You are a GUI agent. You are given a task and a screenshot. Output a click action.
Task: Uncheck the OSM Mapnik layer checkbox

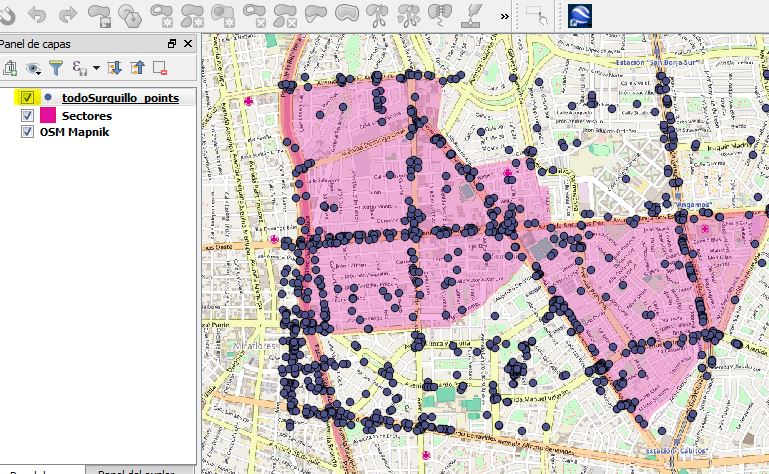point(27,132)
